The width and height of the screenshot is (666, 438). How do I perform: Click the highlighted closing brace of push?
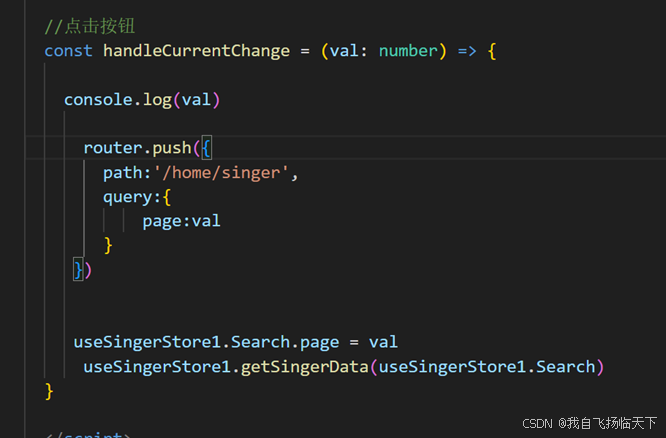[79, 270]
